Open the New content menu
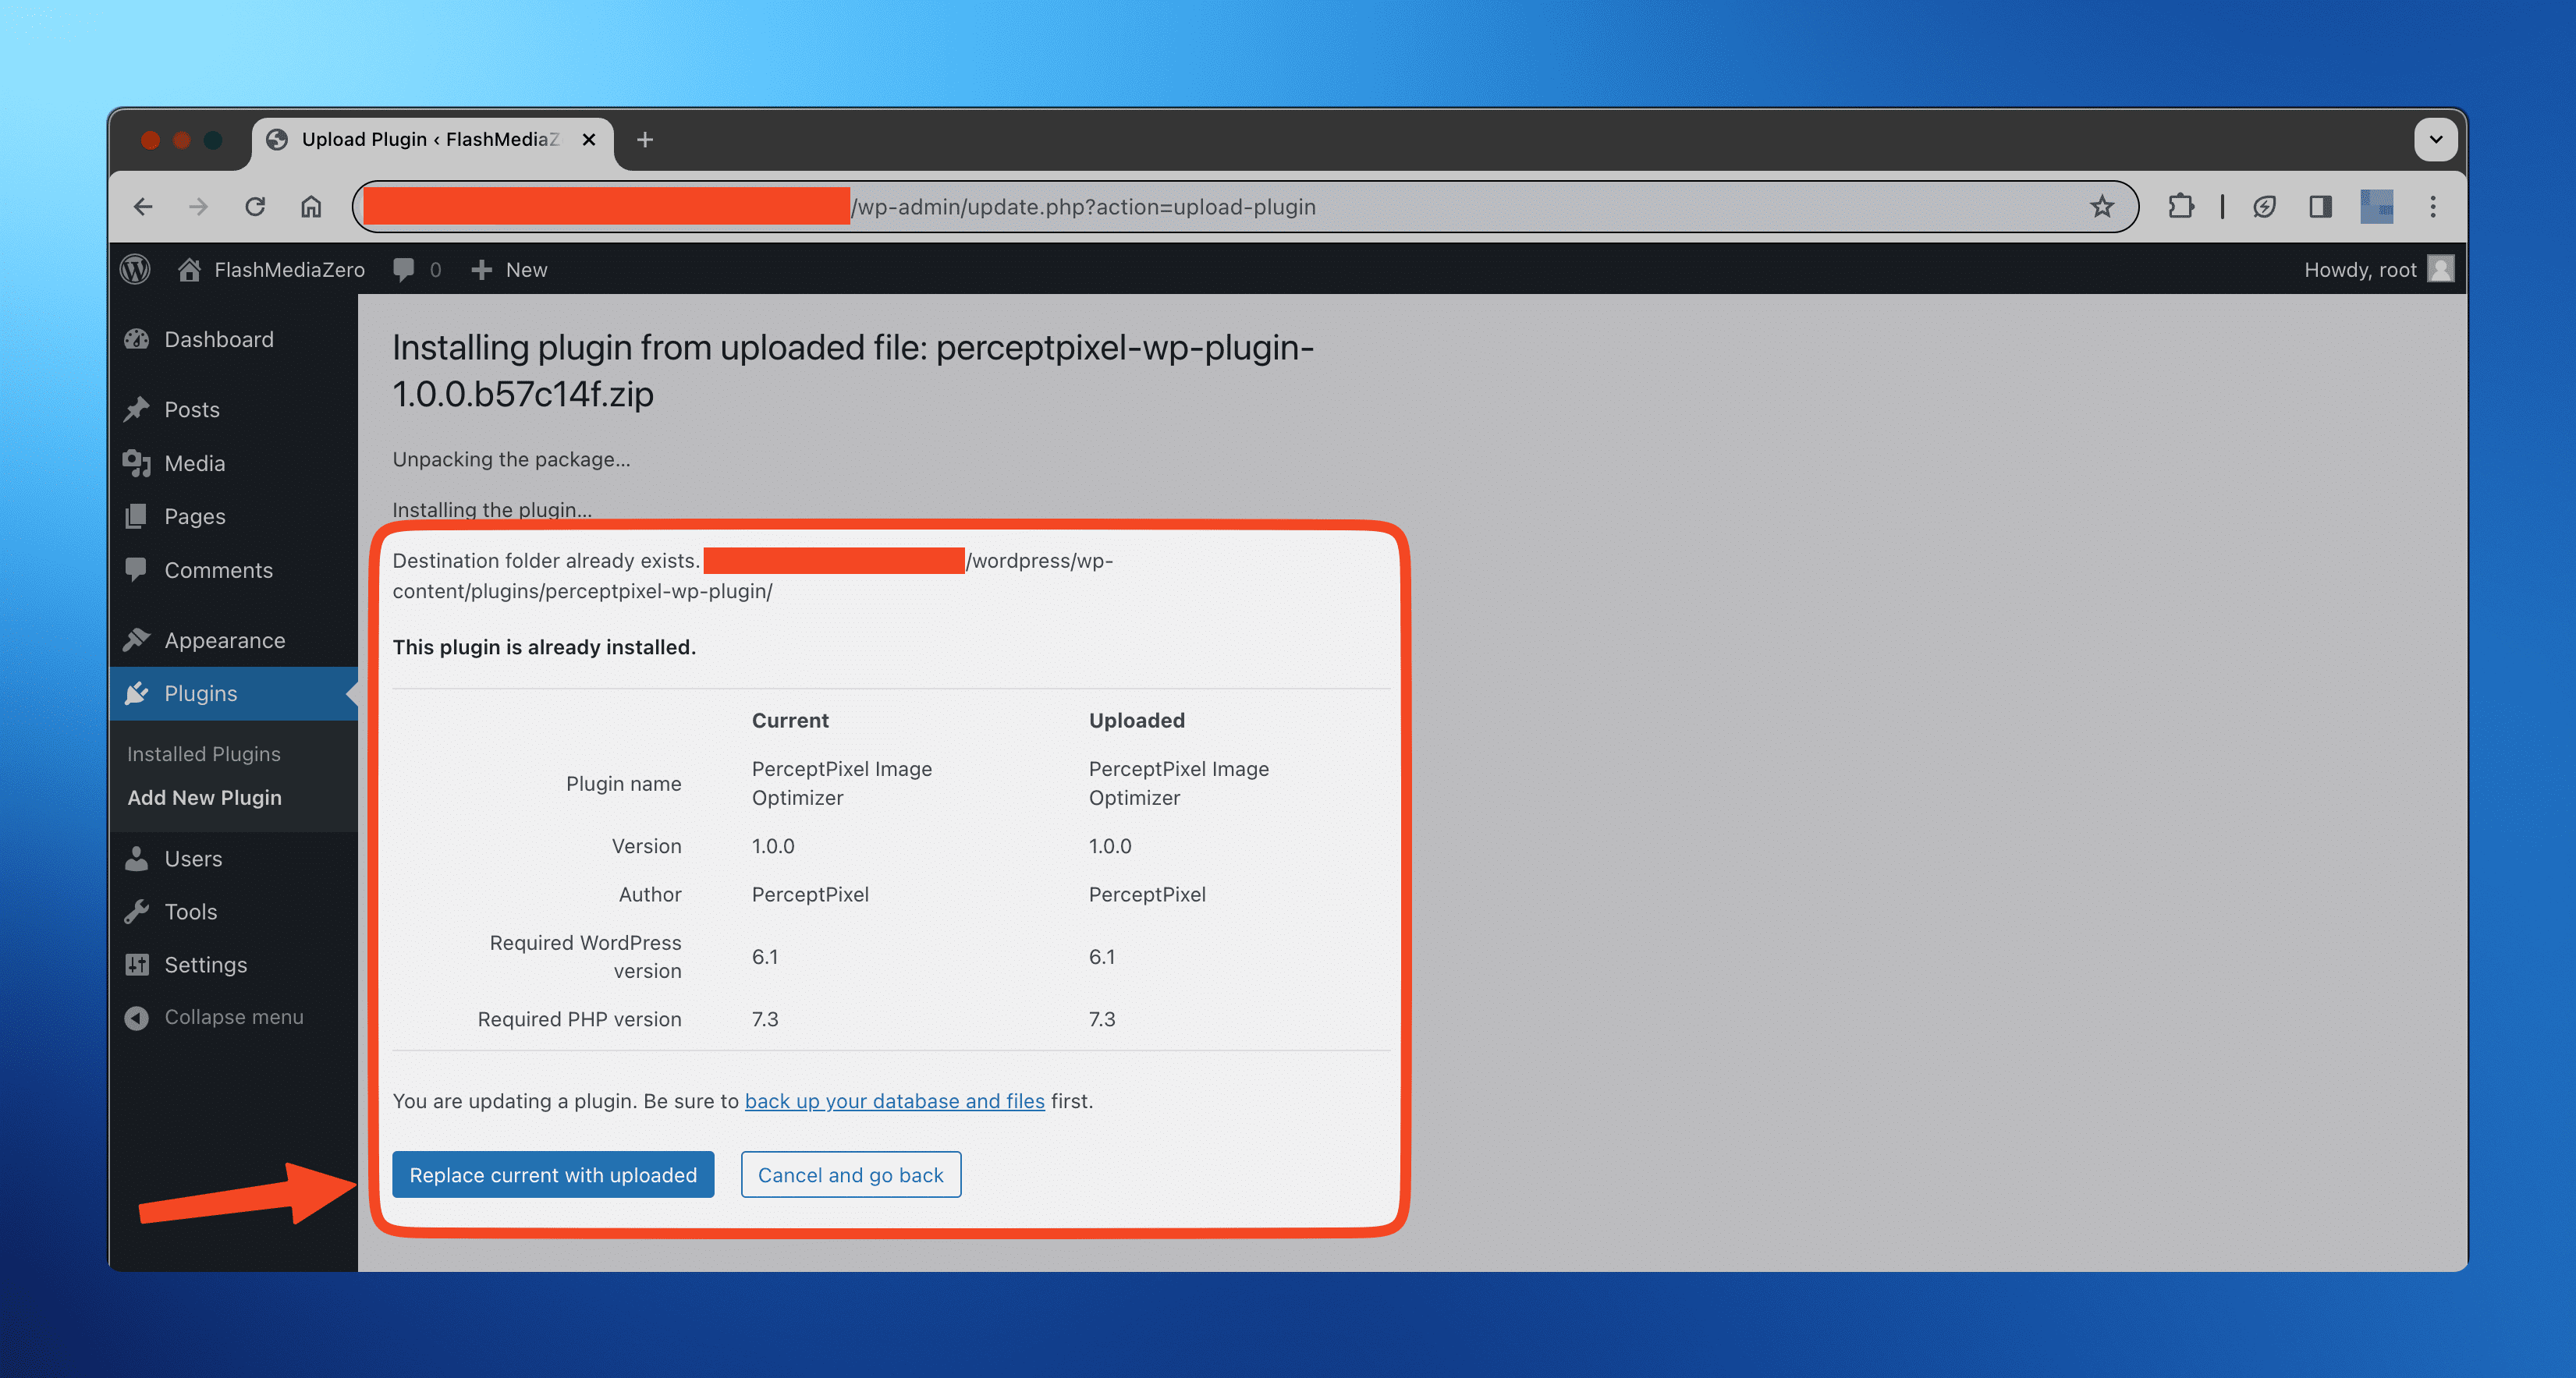This screenshot has height=1378, width=2576. (510, 270)
